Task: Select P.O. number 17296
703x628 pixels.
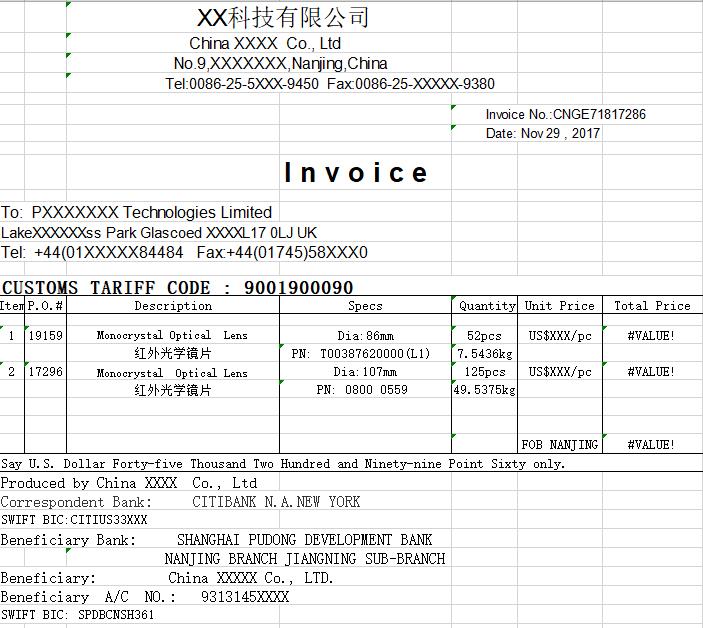Action: click(x=46, y=372)
